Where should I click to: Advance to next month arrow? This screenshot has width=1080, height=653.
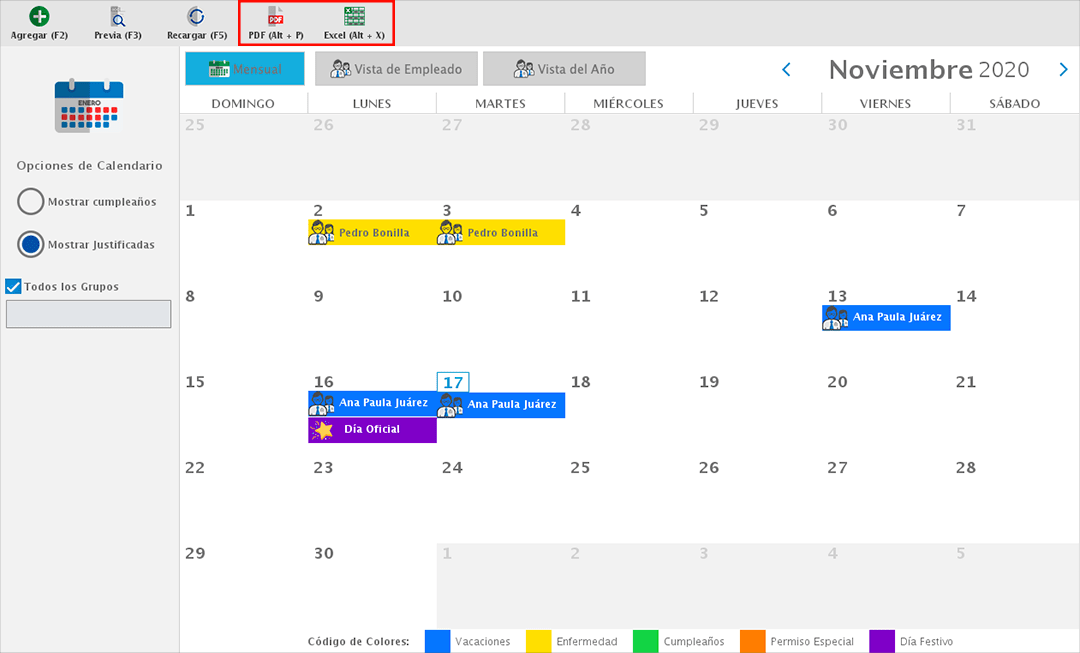[1063, 69]
